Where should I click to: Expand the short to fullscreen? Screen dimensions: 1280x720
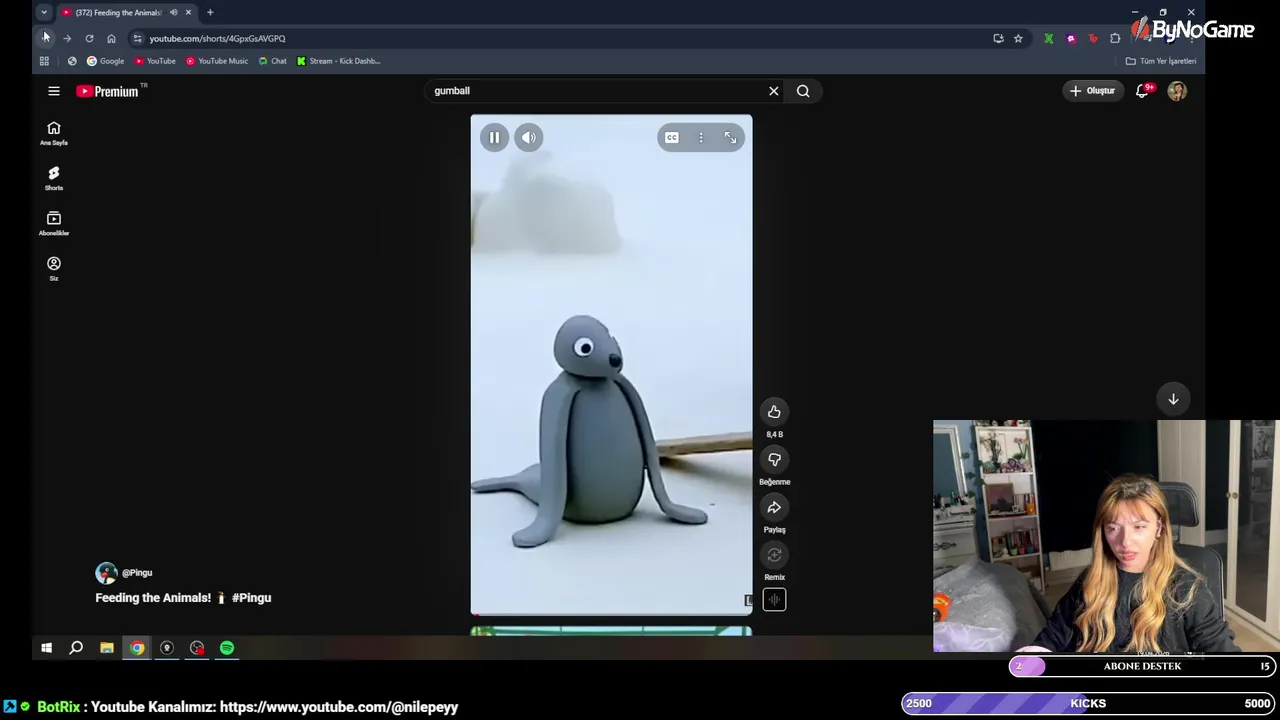pos(730,137)
